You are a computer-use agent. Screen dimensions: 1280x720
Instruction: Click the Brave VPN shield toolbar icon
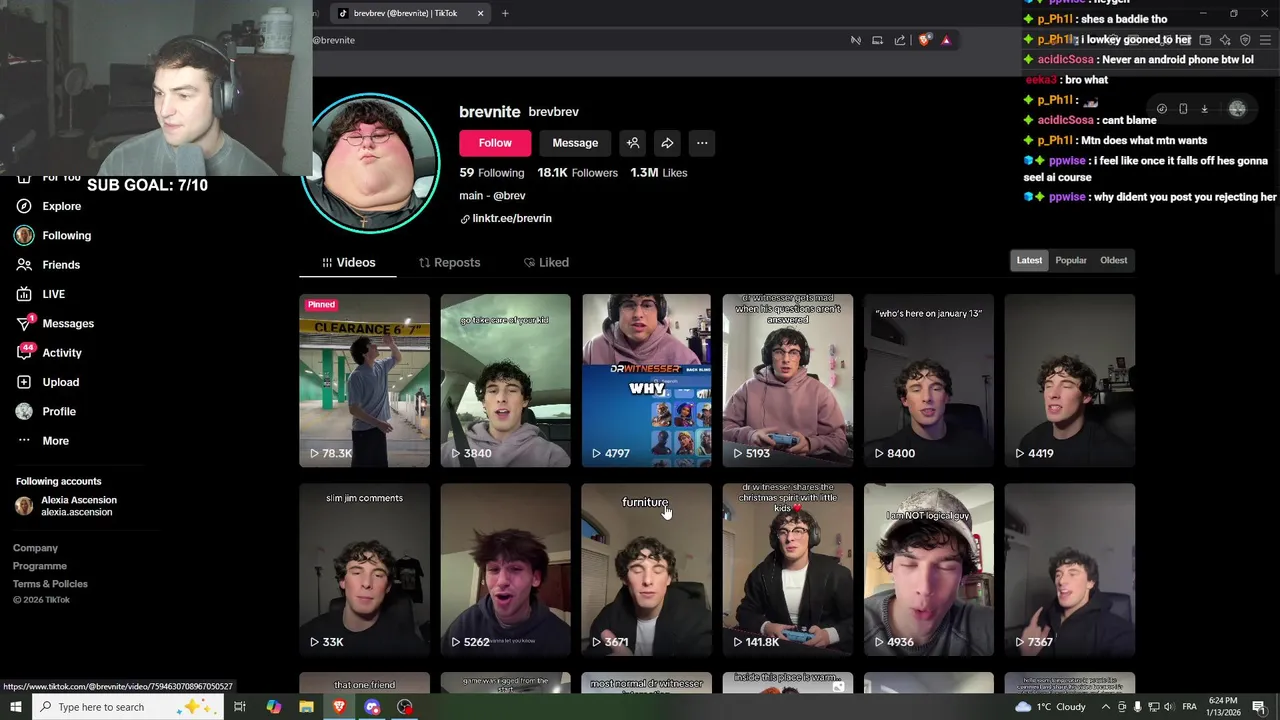point(1245,40)
